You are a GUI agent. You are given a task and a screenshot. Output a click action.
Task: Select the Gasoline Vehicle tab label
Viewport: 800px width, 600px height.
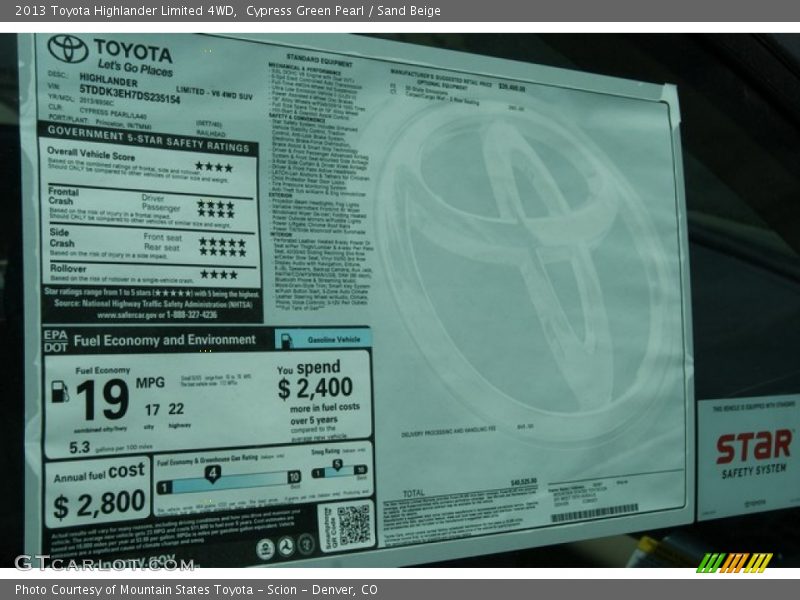334,339
